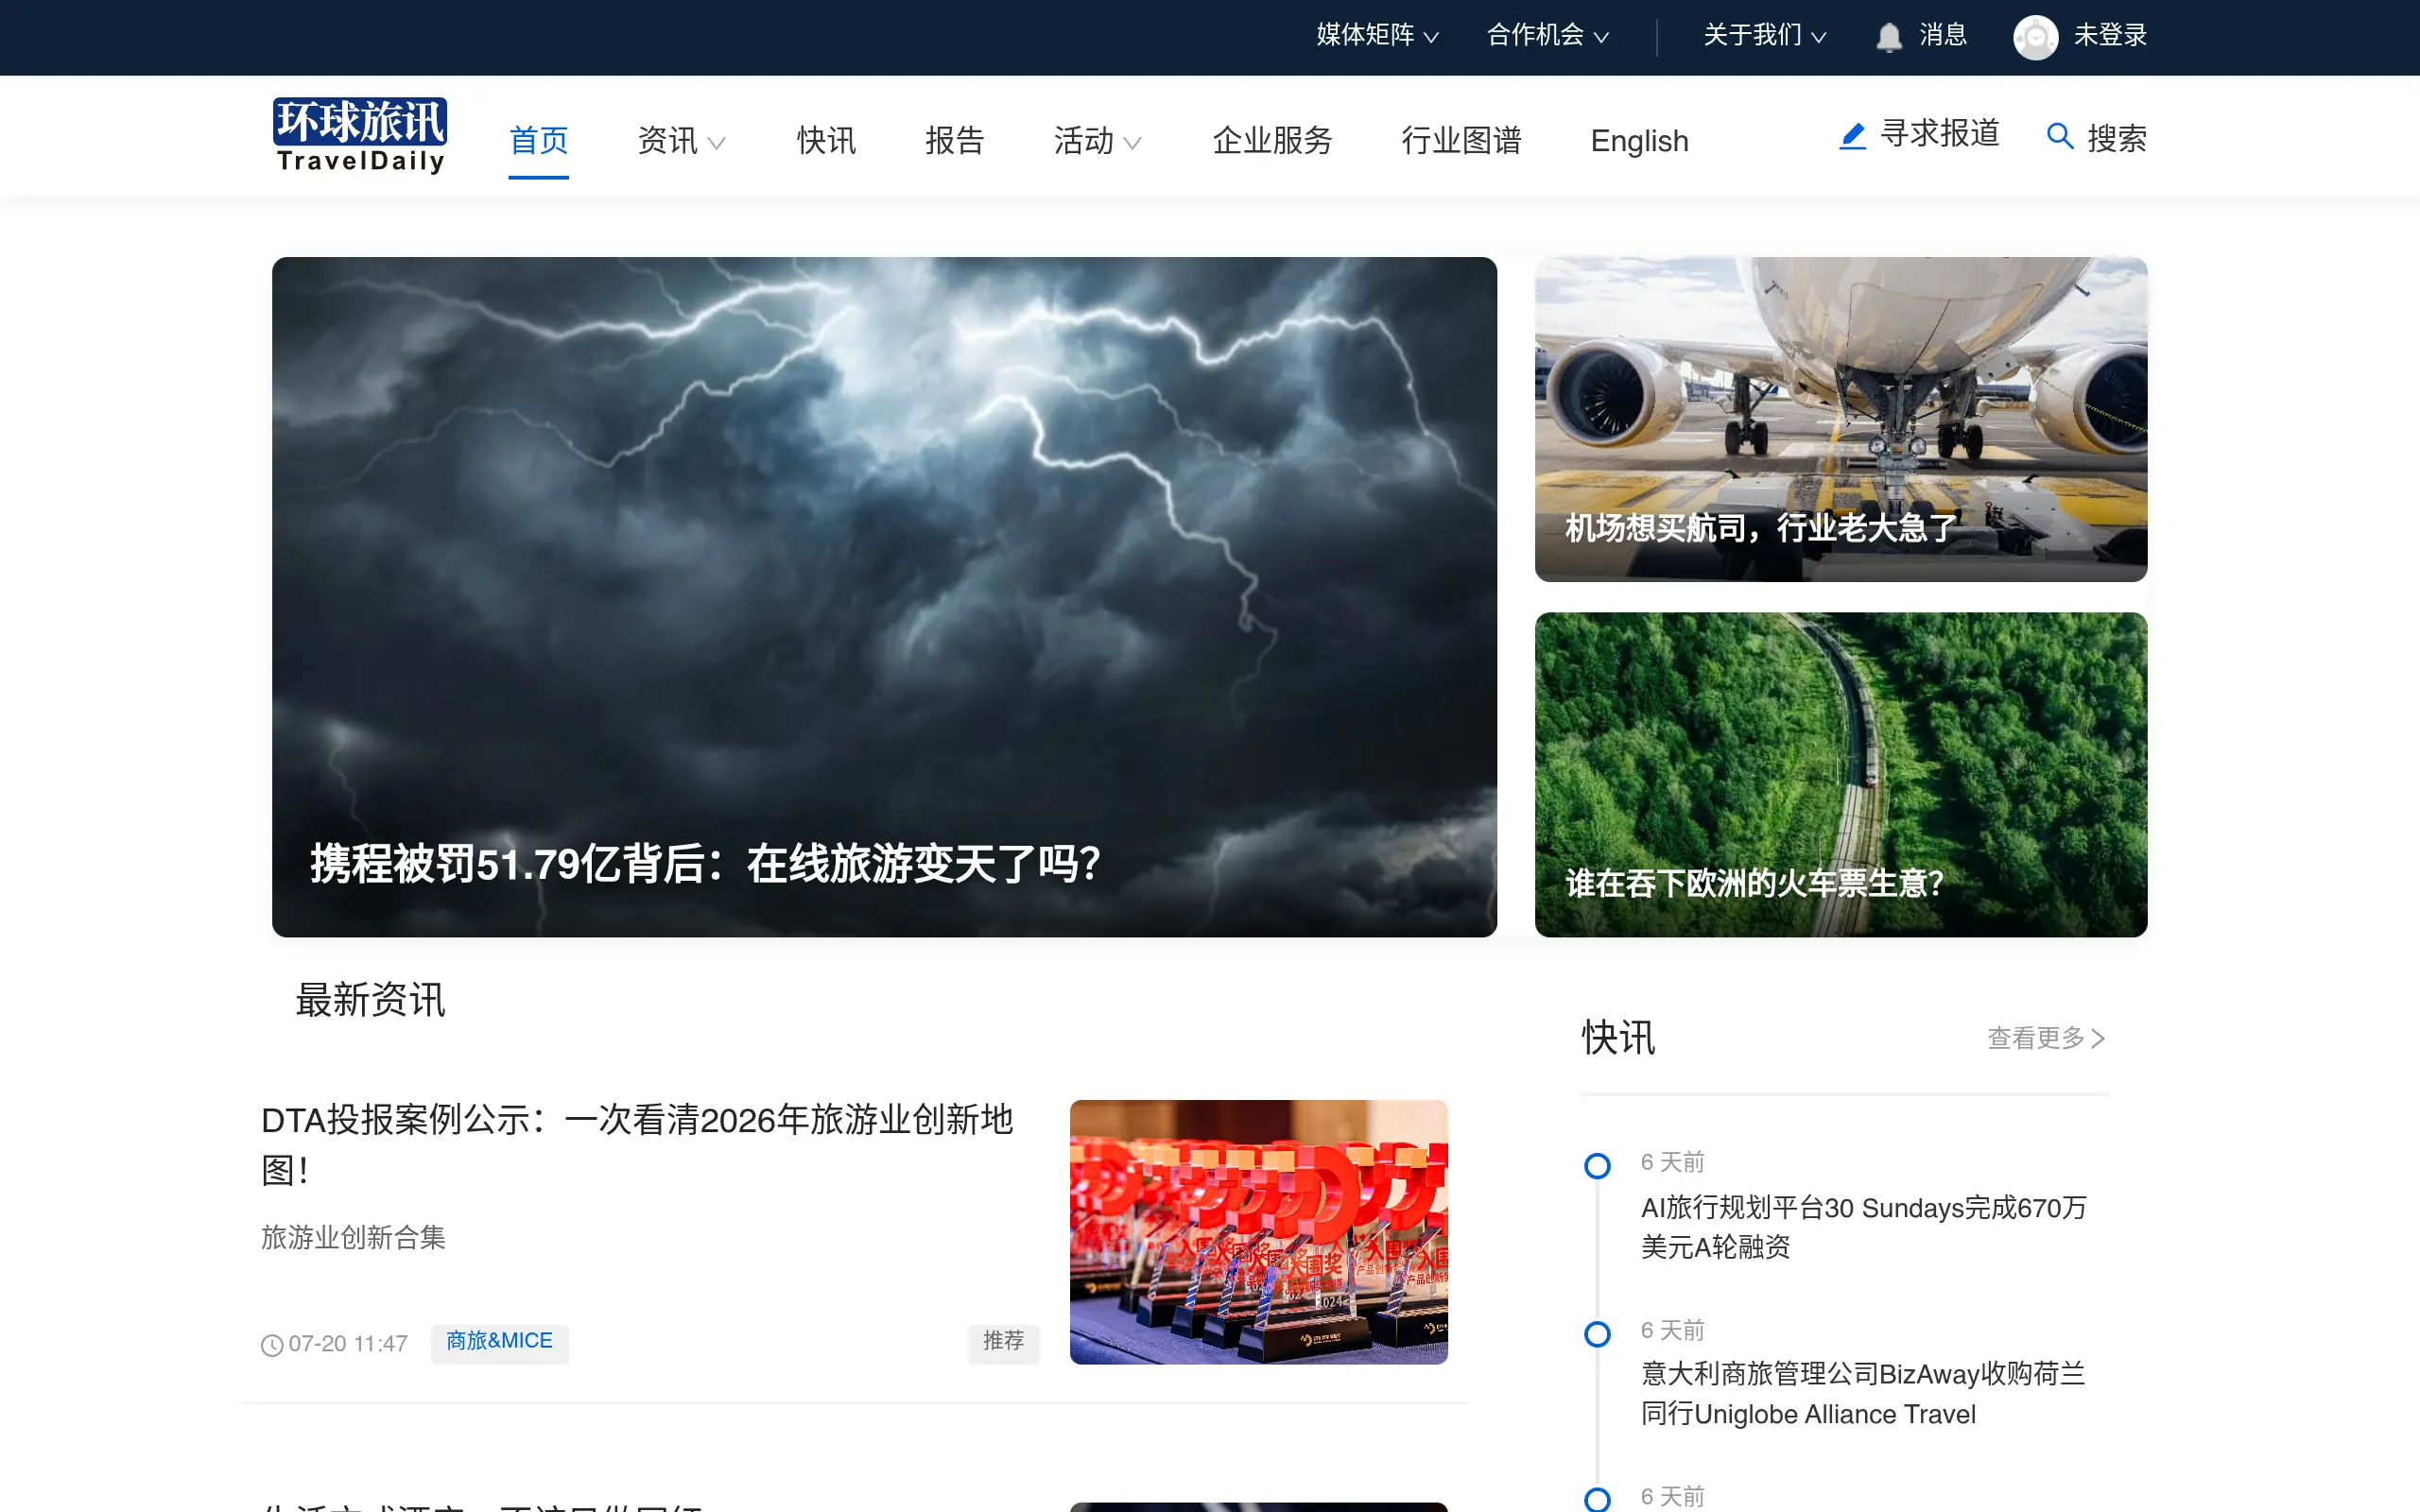2420x1512 pixels.
Task: Click the pencil icon next to 寻求报道
Action: point(1852,136)
